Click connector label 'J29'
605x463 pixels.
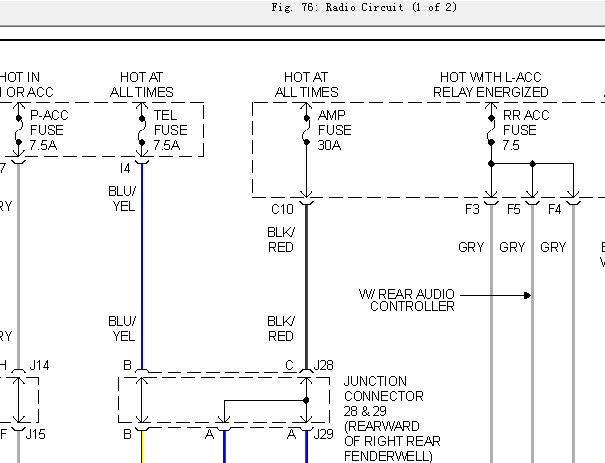tap(323, 434)
